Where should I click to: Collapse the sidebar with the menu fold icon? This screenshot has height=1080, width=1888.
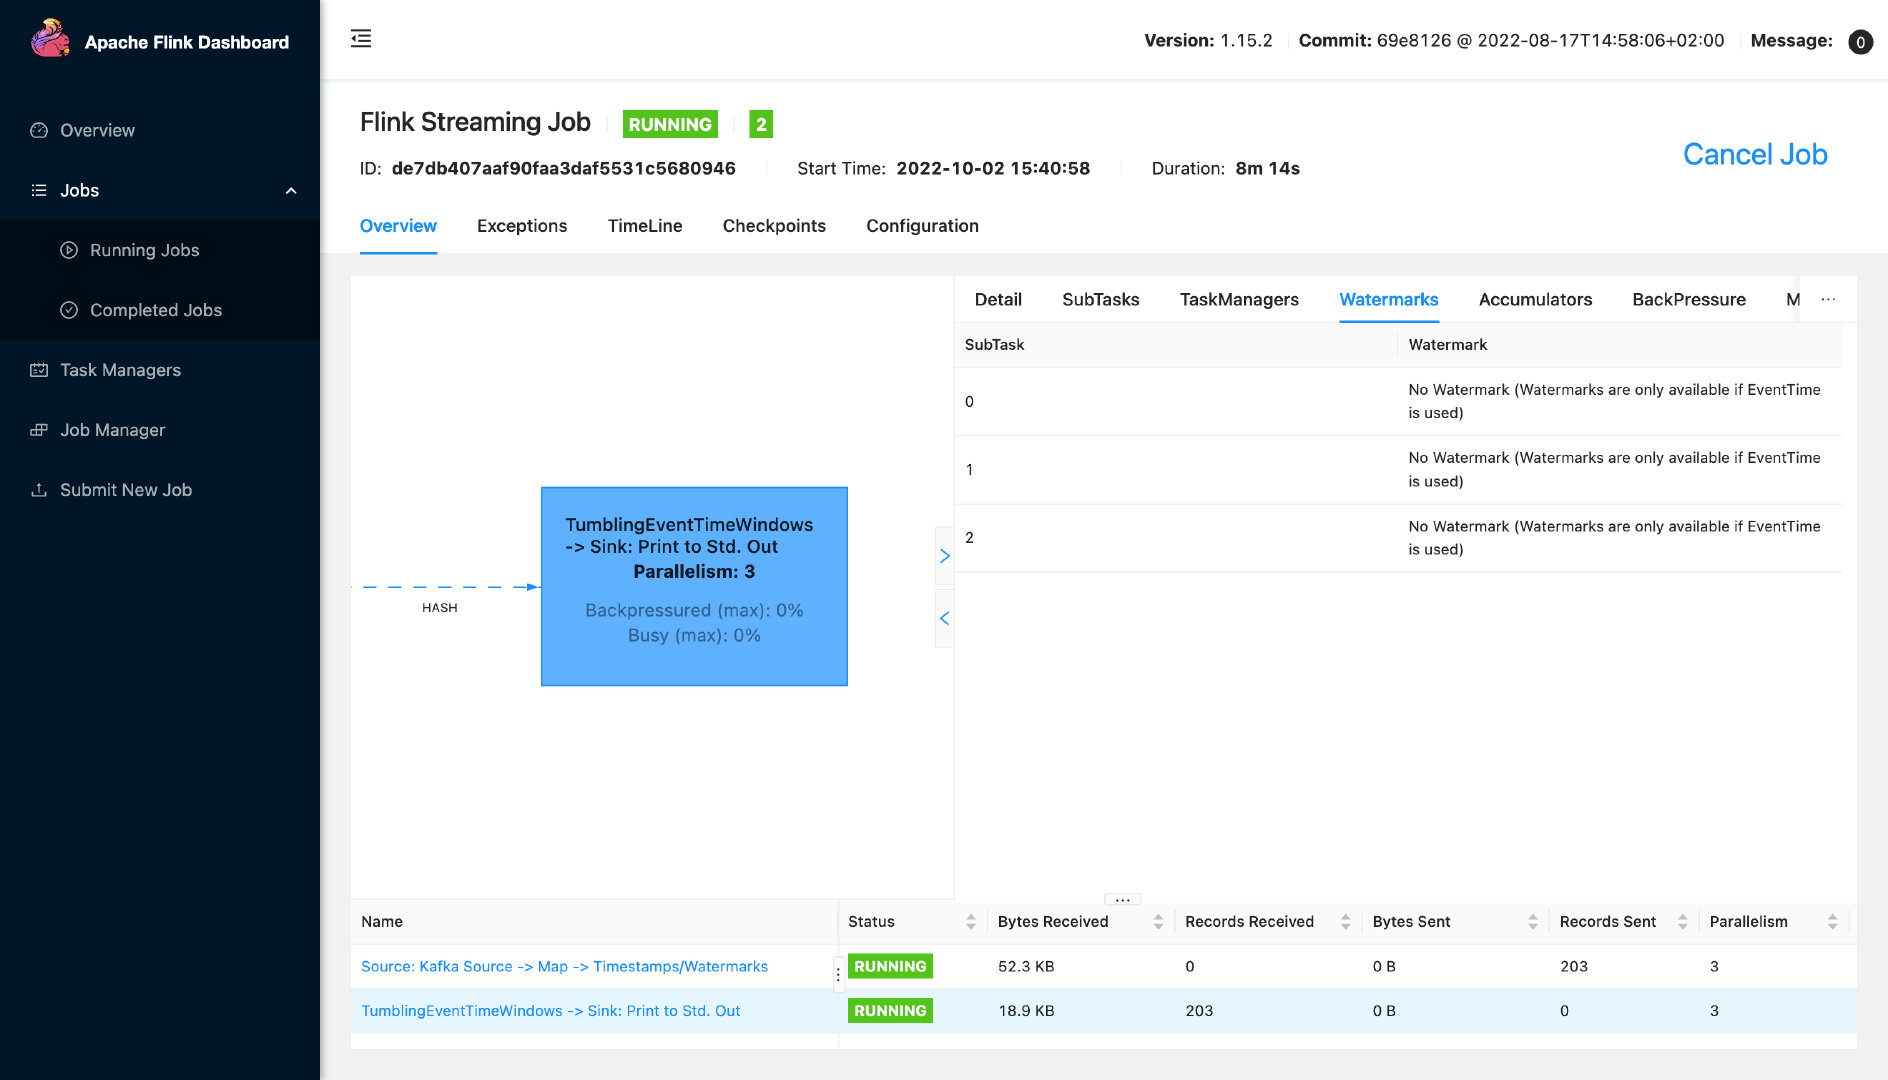361,39
